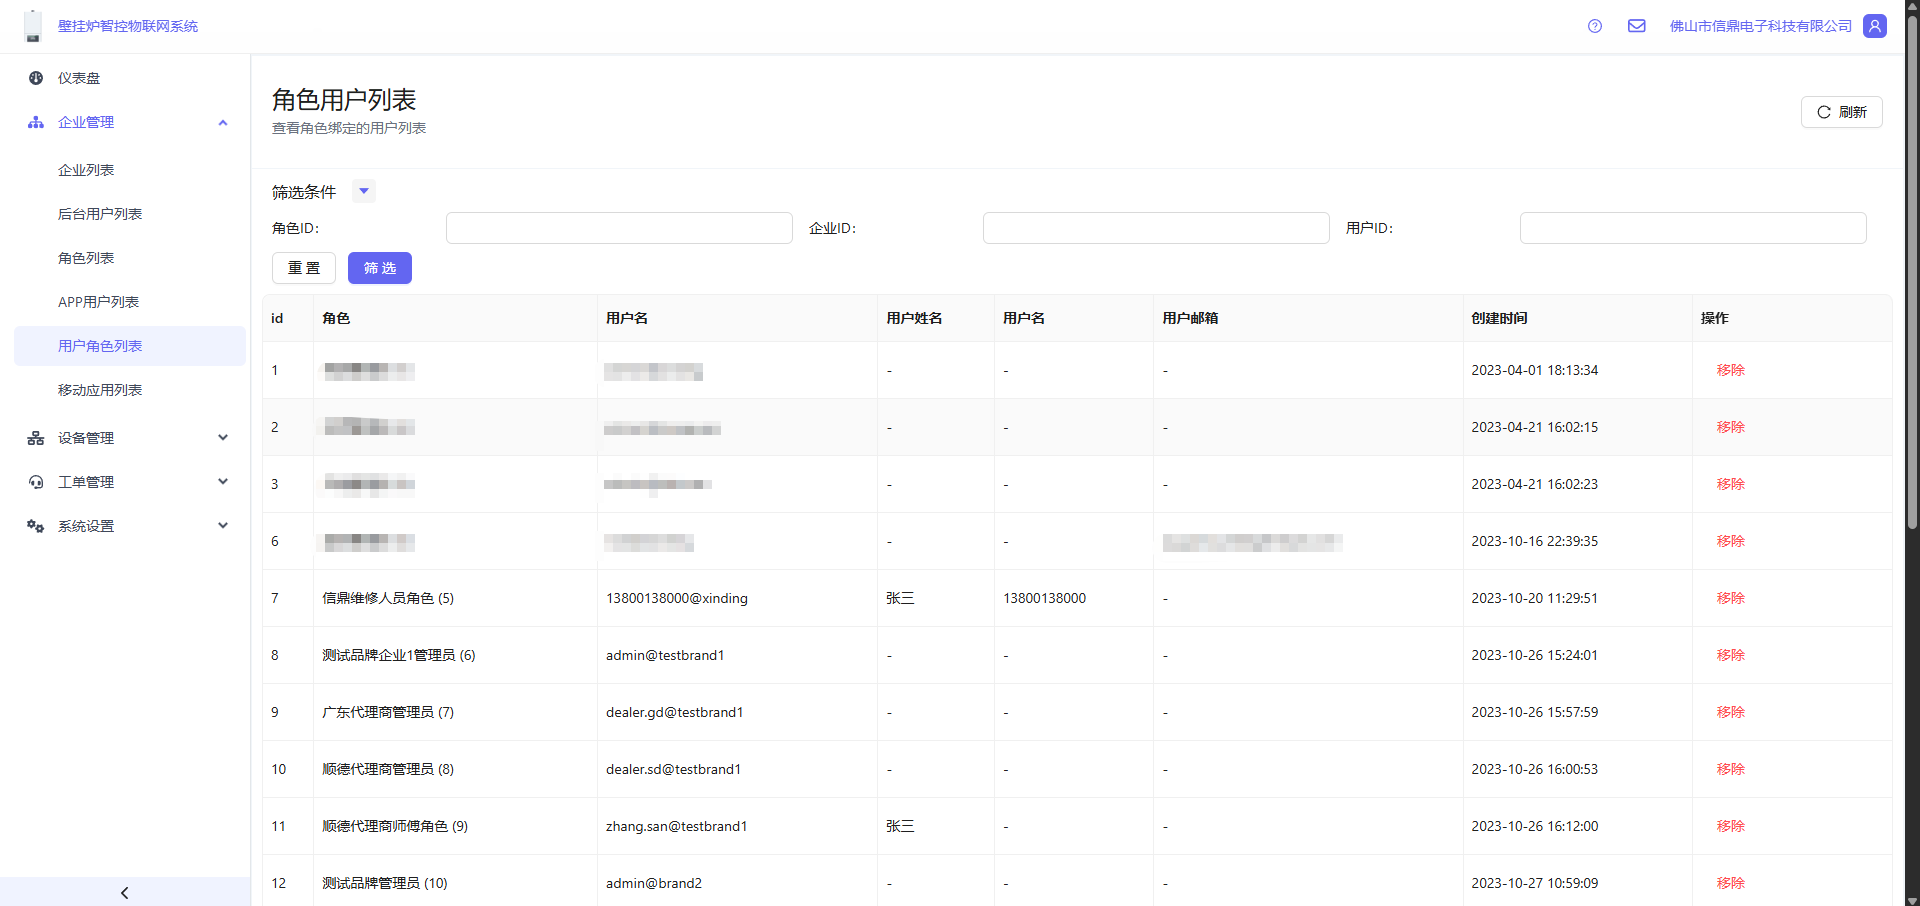The height and width of the screenshot is (906, 1920).
Task: Click the 工单管理 headset icon
Action: point(36,482)
